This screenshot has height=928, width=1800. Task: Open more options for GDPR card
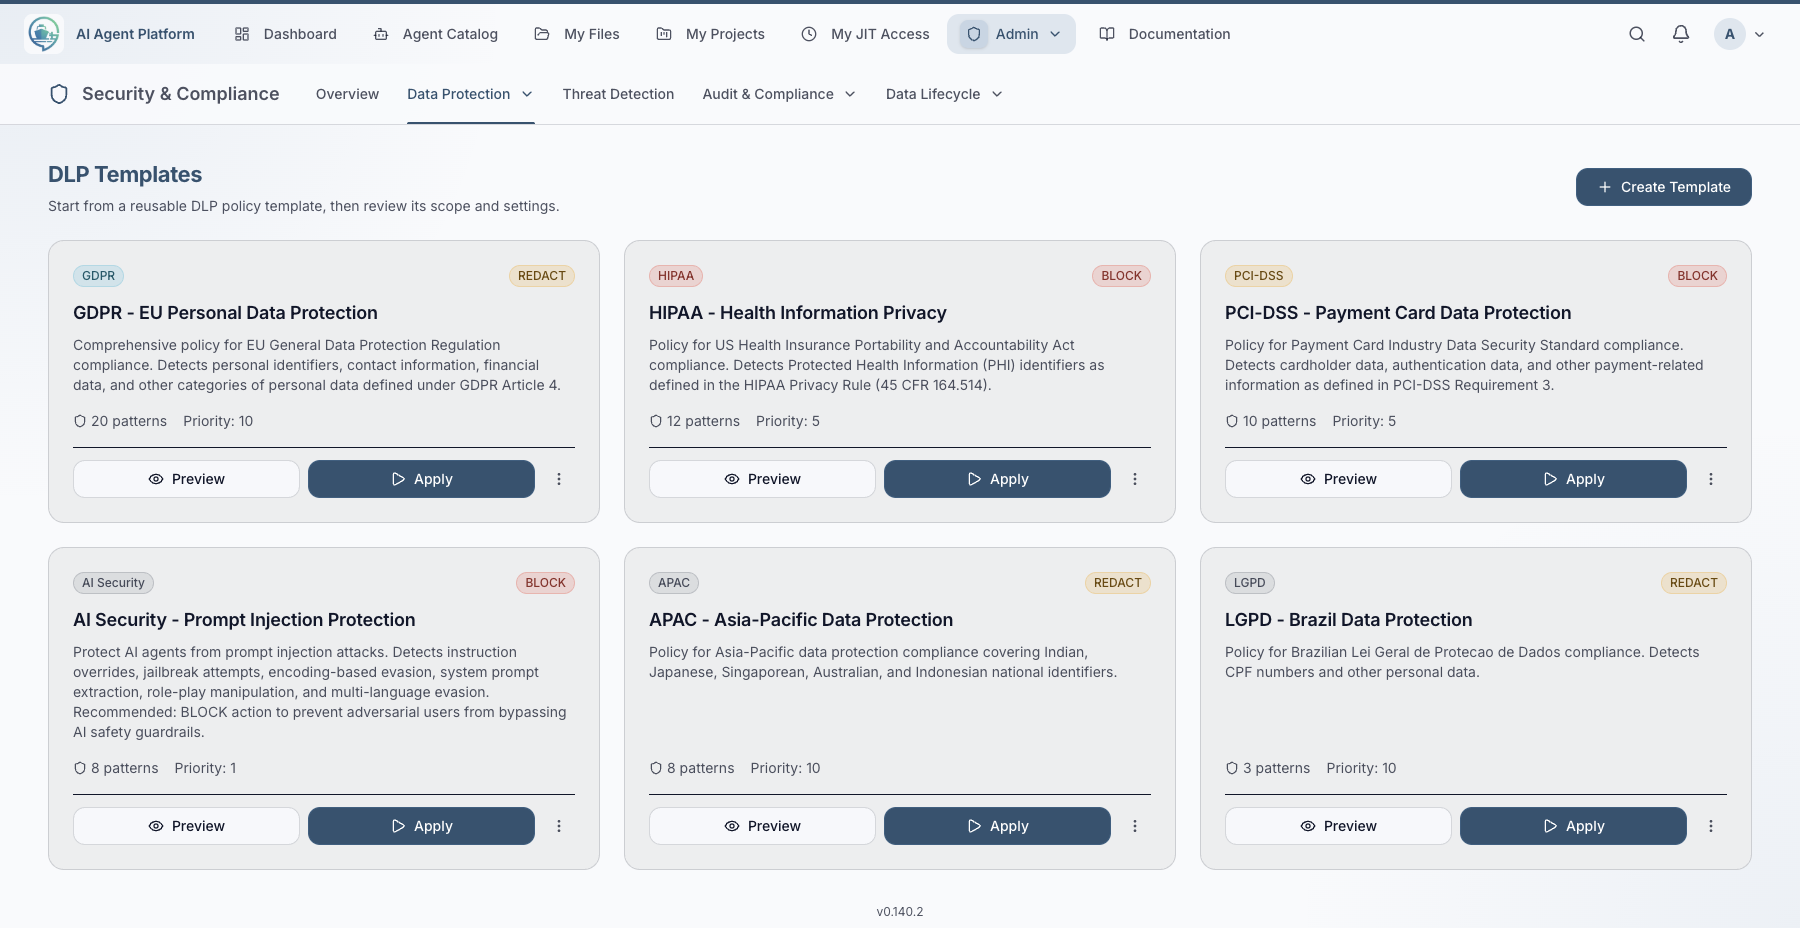tap(559, 479)
